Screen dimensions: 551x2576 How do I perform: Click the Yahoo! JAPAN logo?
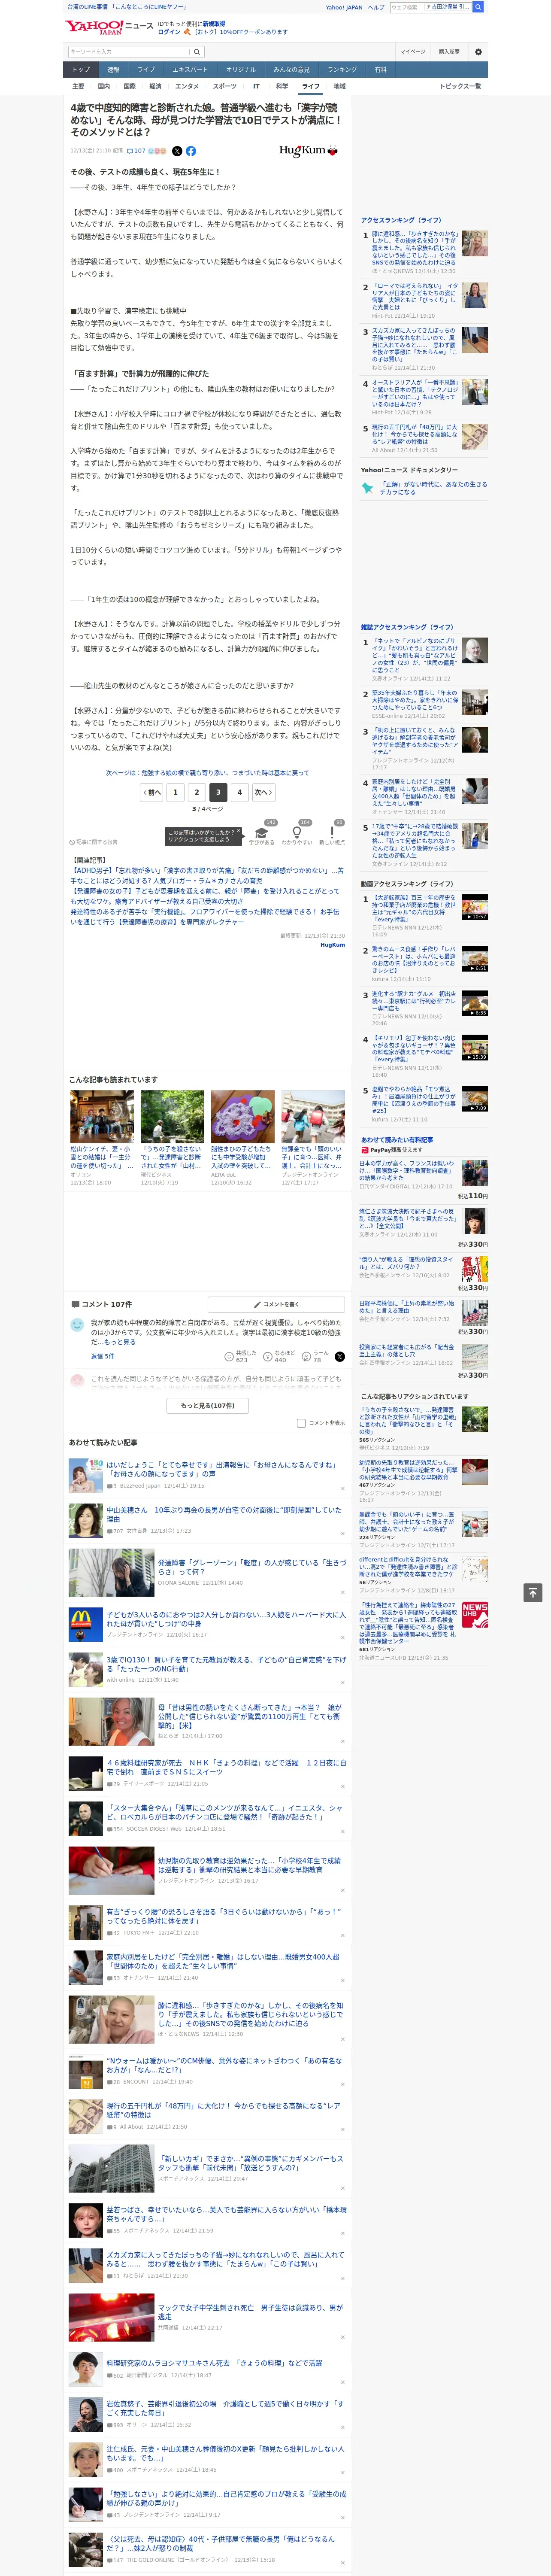pyautogui.click(x=95, y=27)
